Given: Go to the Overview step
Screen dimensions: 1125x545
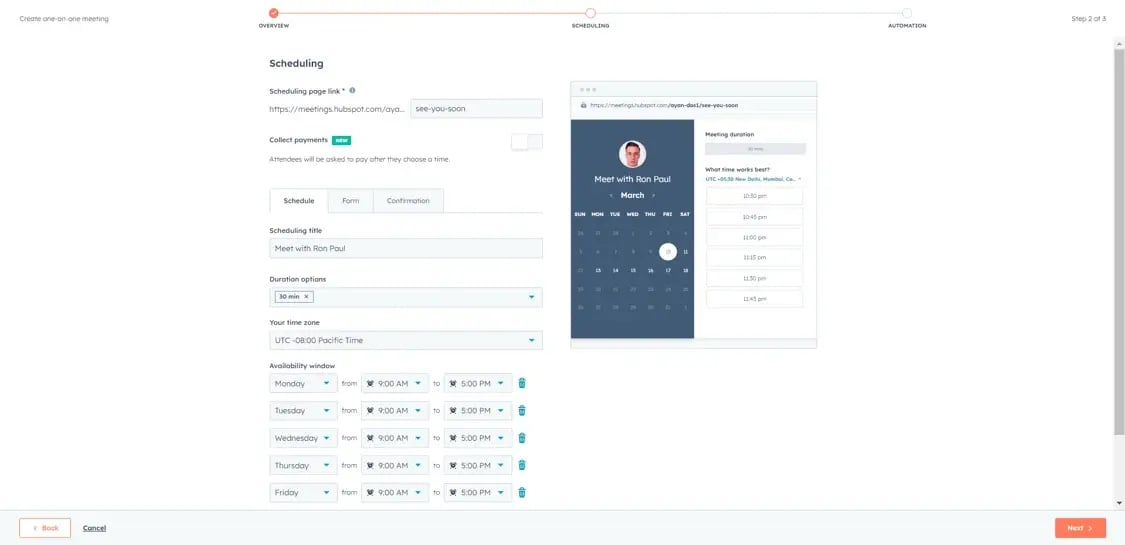Looking at the screenshot, I should [x=273, y=13].
